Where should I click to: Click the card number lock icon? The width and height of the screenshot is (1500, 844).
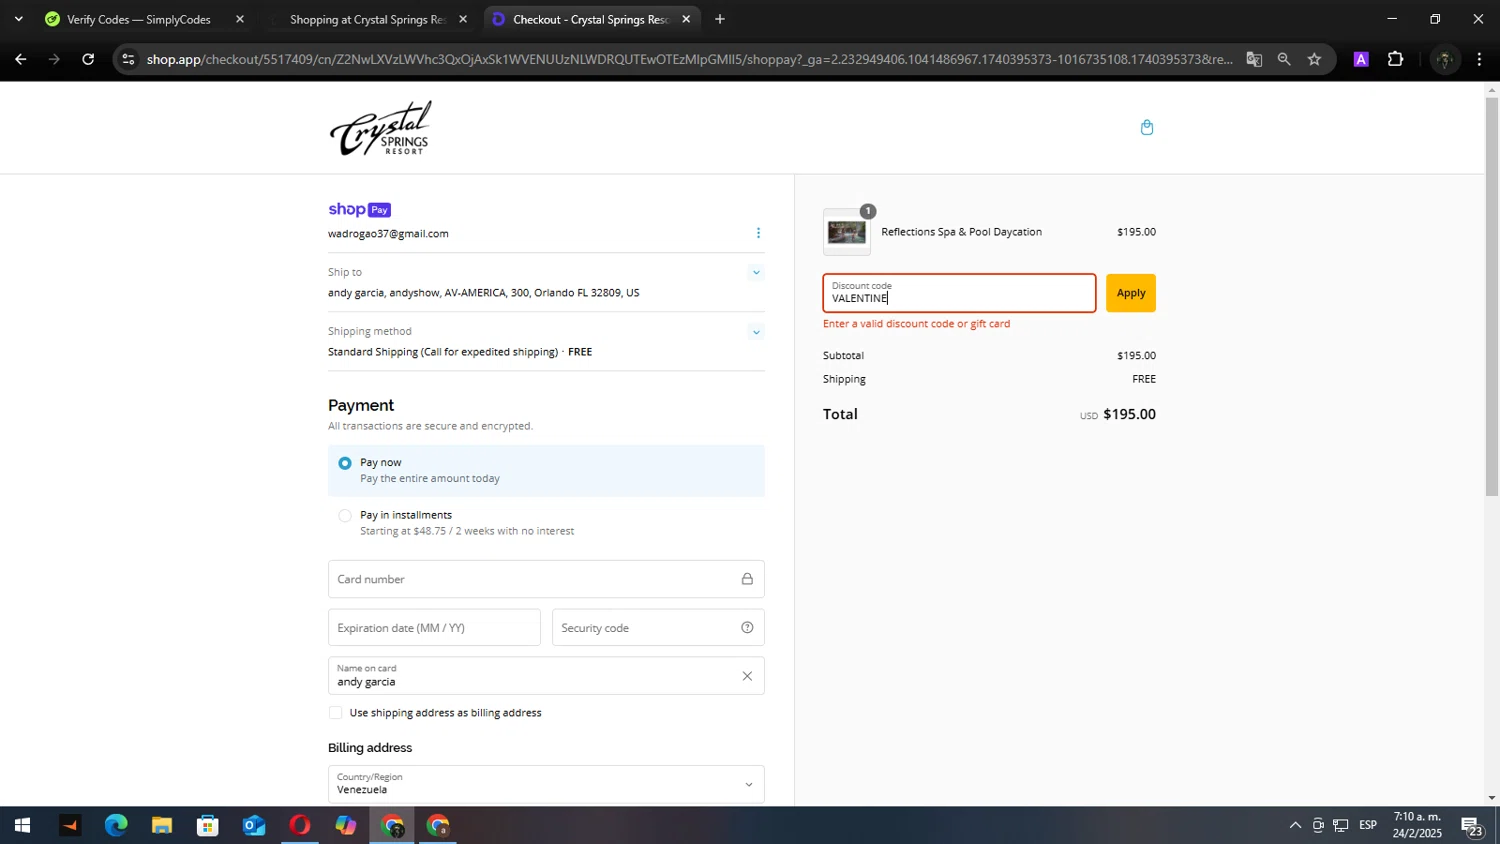747,579
